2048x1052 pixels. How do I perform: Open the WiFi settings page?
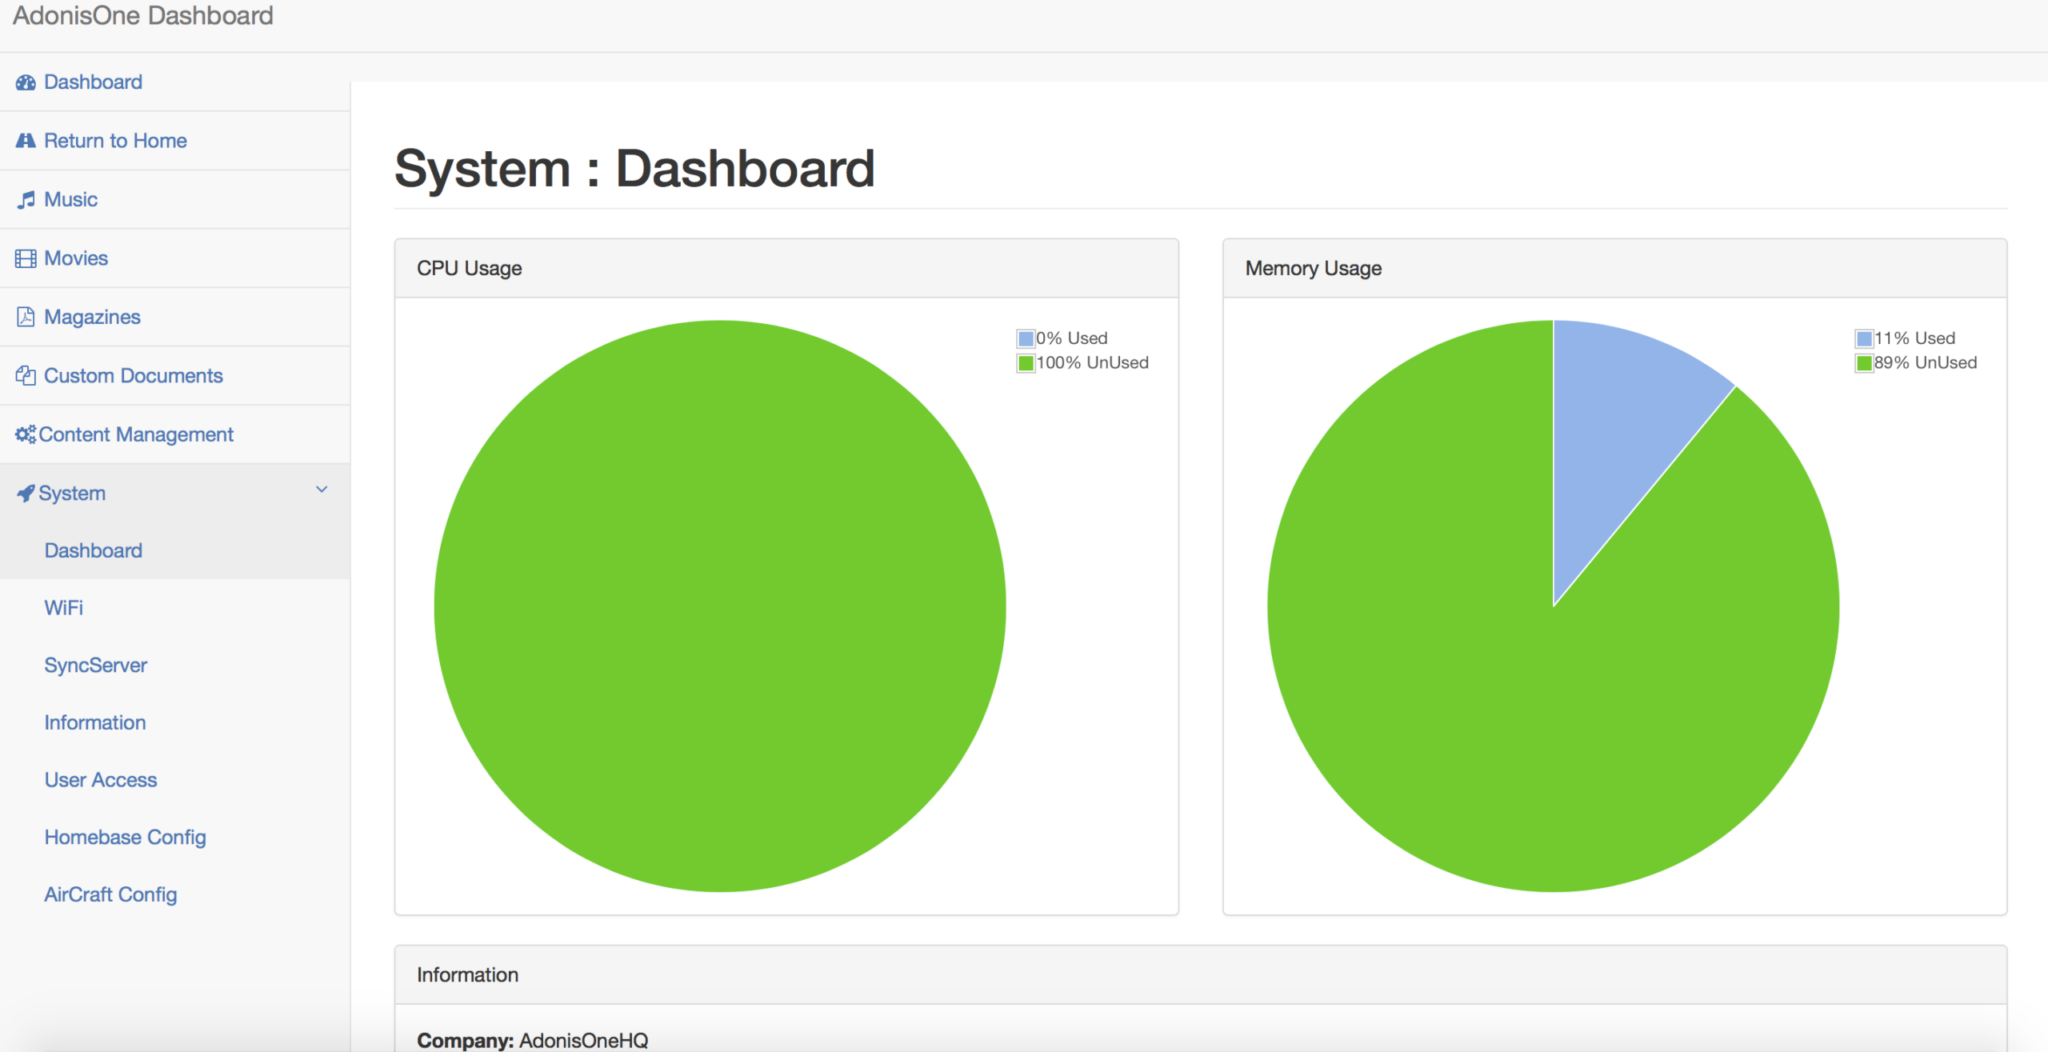[x=64, y=608]
